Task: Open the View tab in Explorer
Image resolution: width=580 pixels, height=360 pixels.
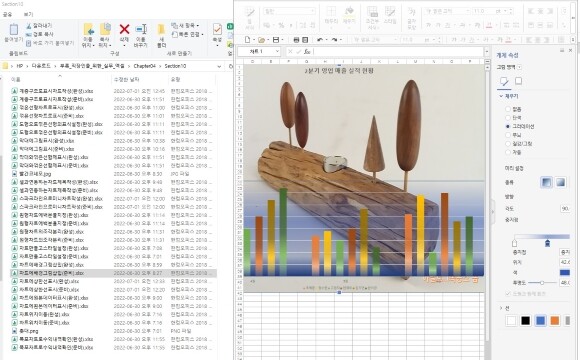Action: tap(28, 14)
